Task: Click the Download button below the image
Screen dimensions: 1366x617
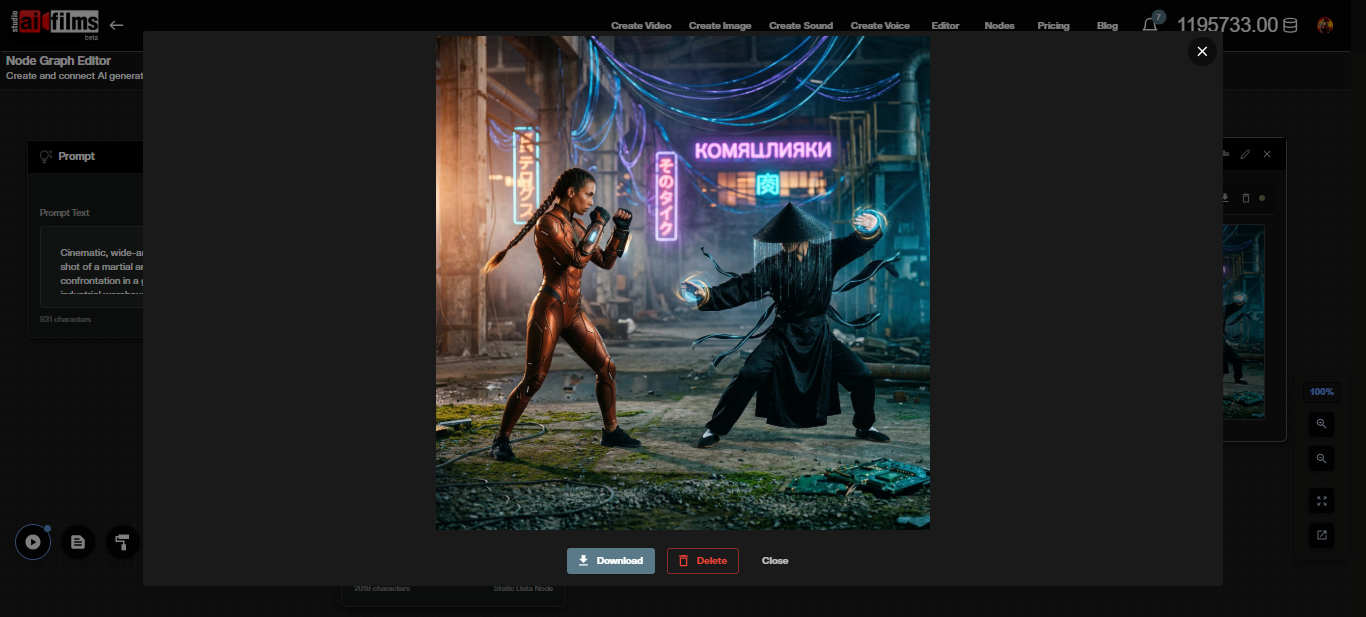Action: (610, 561)
